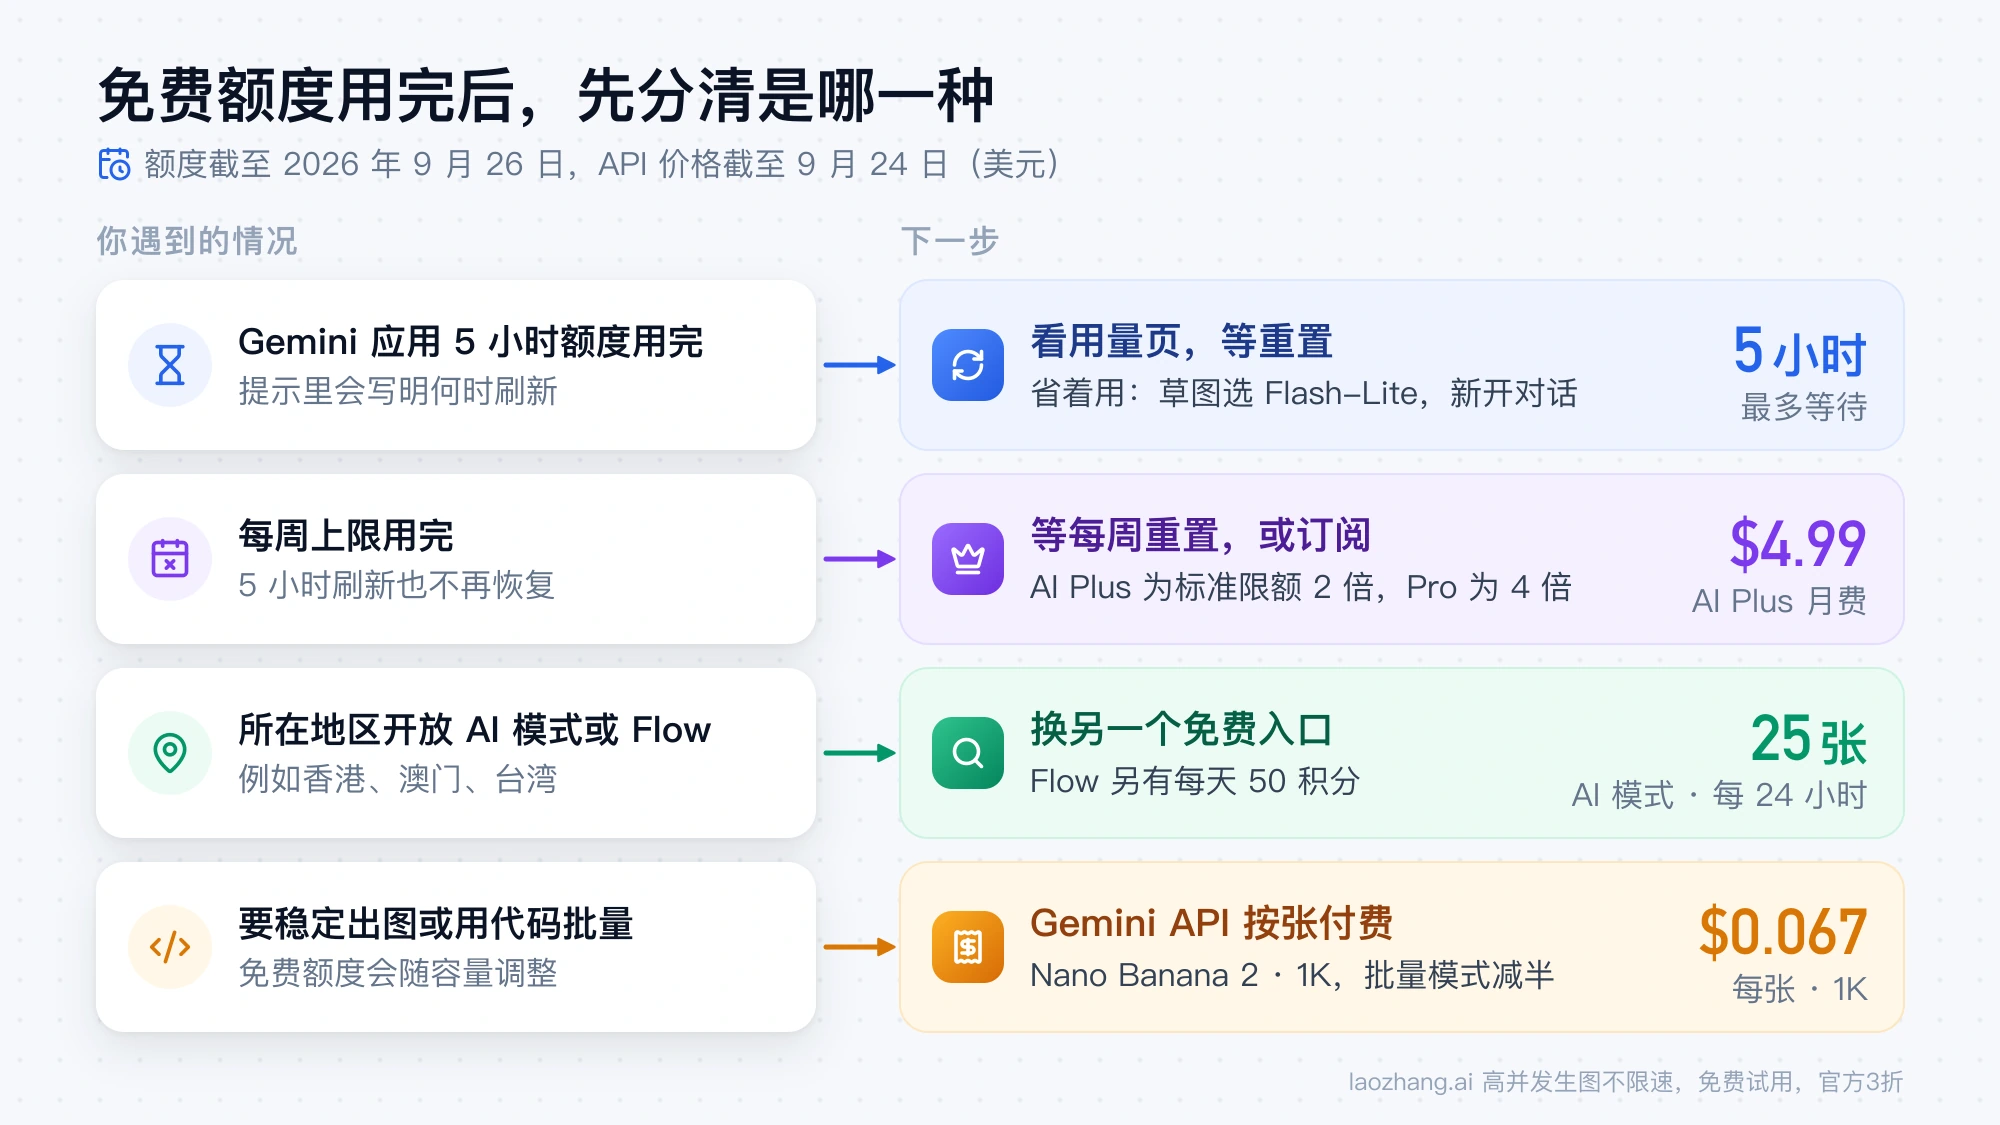This screenshot has height=1125, width=2000.
Task: Click the label 每张 · 1K
Action: [1800, 989]
